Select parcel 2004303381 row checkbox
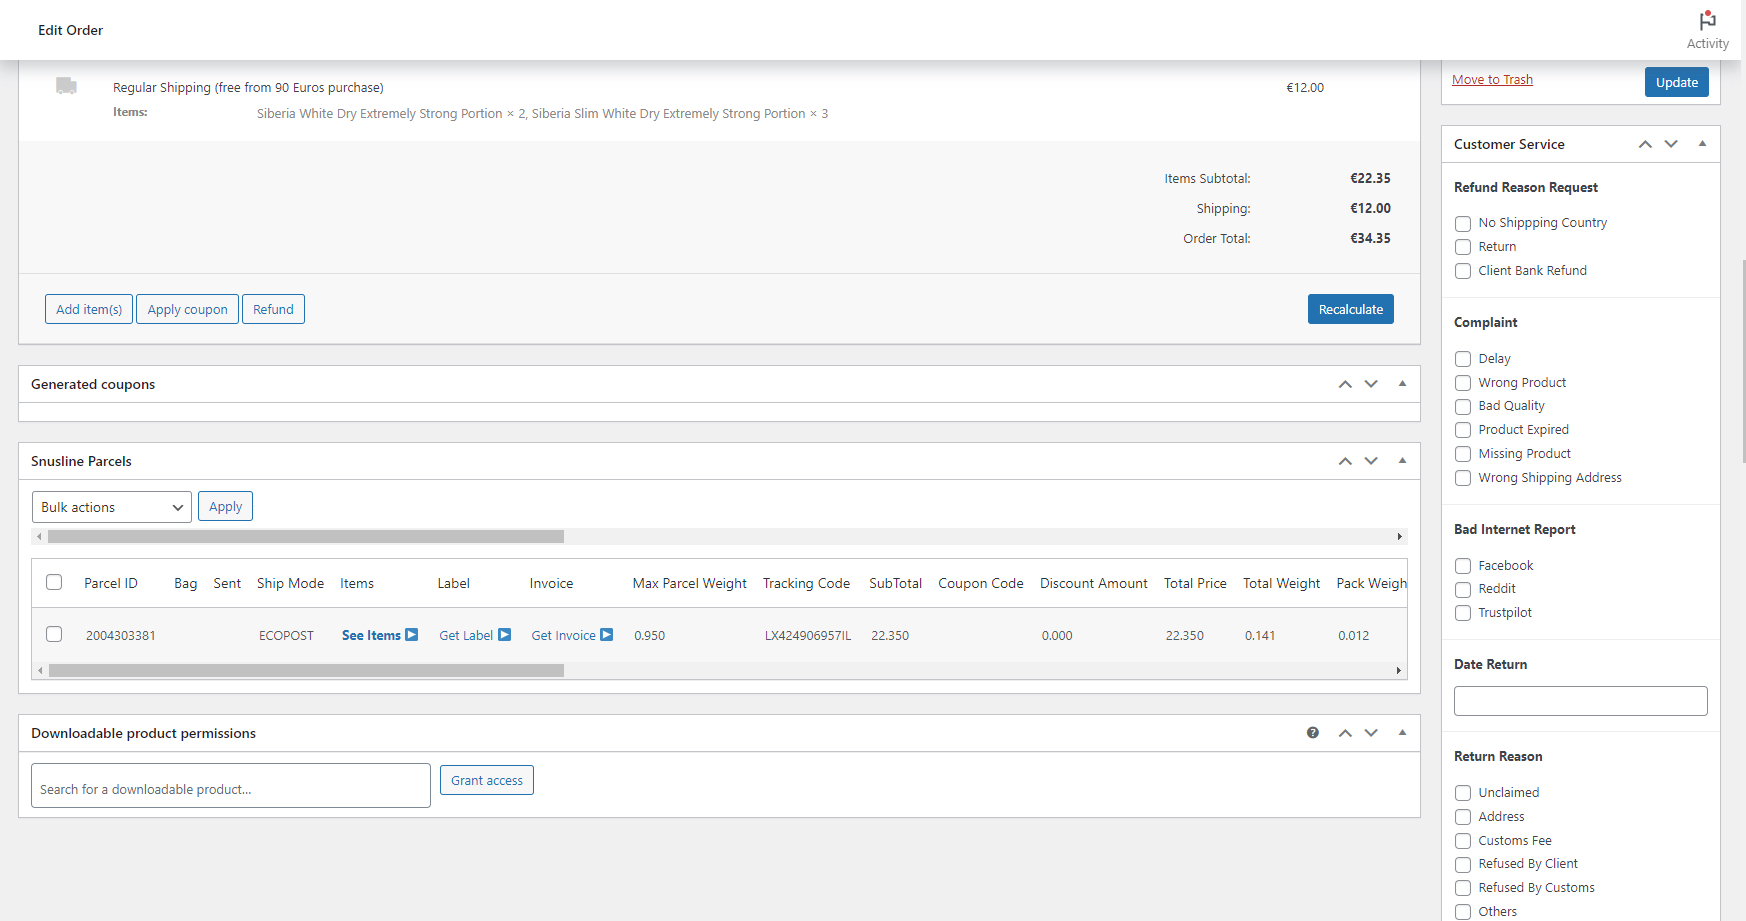This screenshot has width=1746, height=921. click(54, 634)
